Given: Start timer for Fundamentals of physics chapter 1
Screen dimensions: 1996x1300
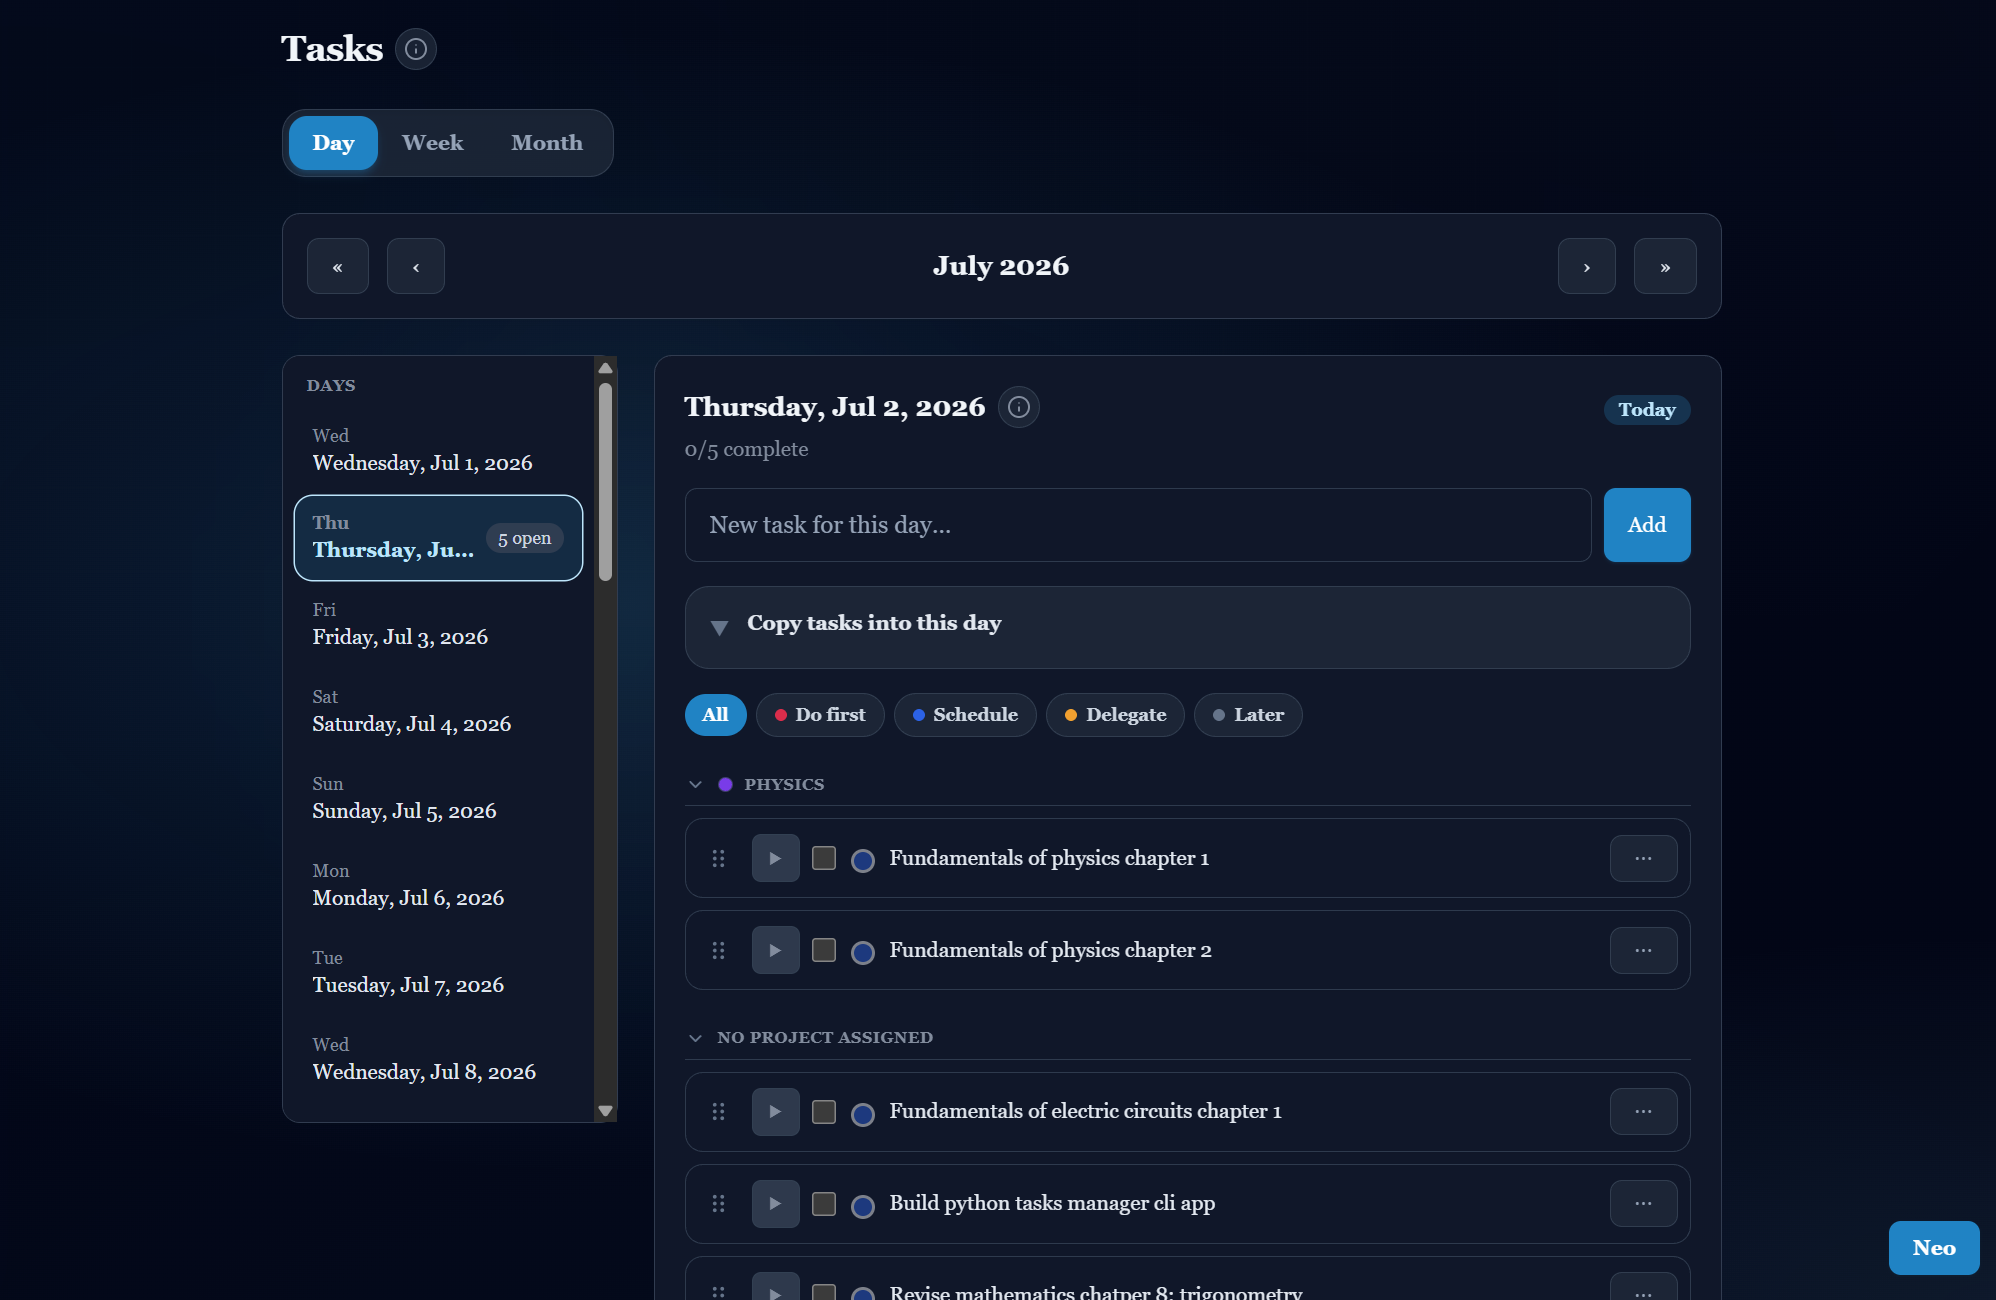Looking at the screenshot, I should pos(775,858).
